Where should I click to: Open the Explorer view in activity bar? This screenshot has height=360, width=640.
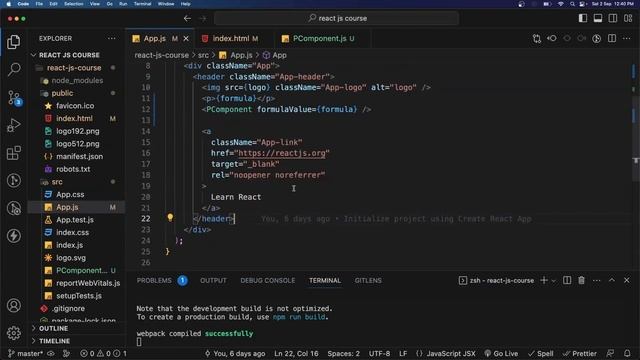coord(13,42)
